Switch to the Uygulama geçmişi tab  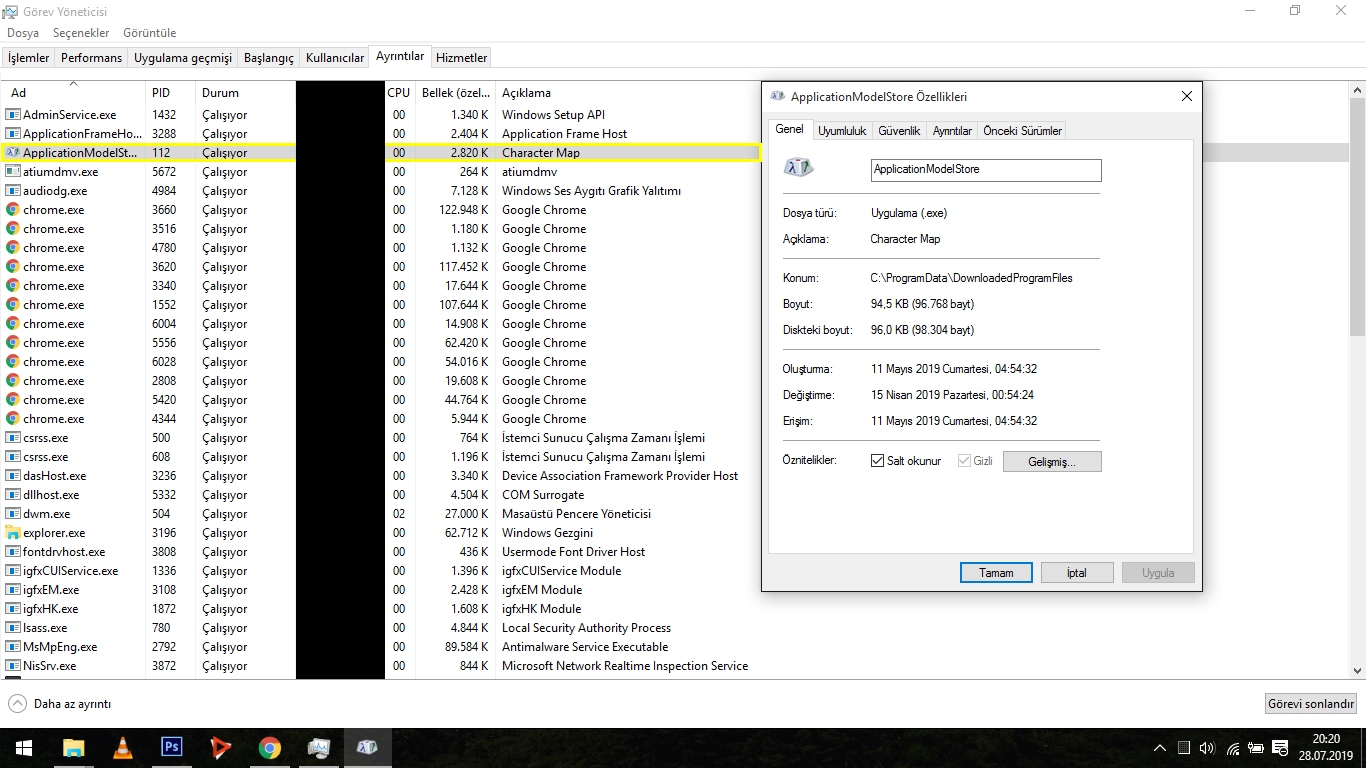click(183, 58)
